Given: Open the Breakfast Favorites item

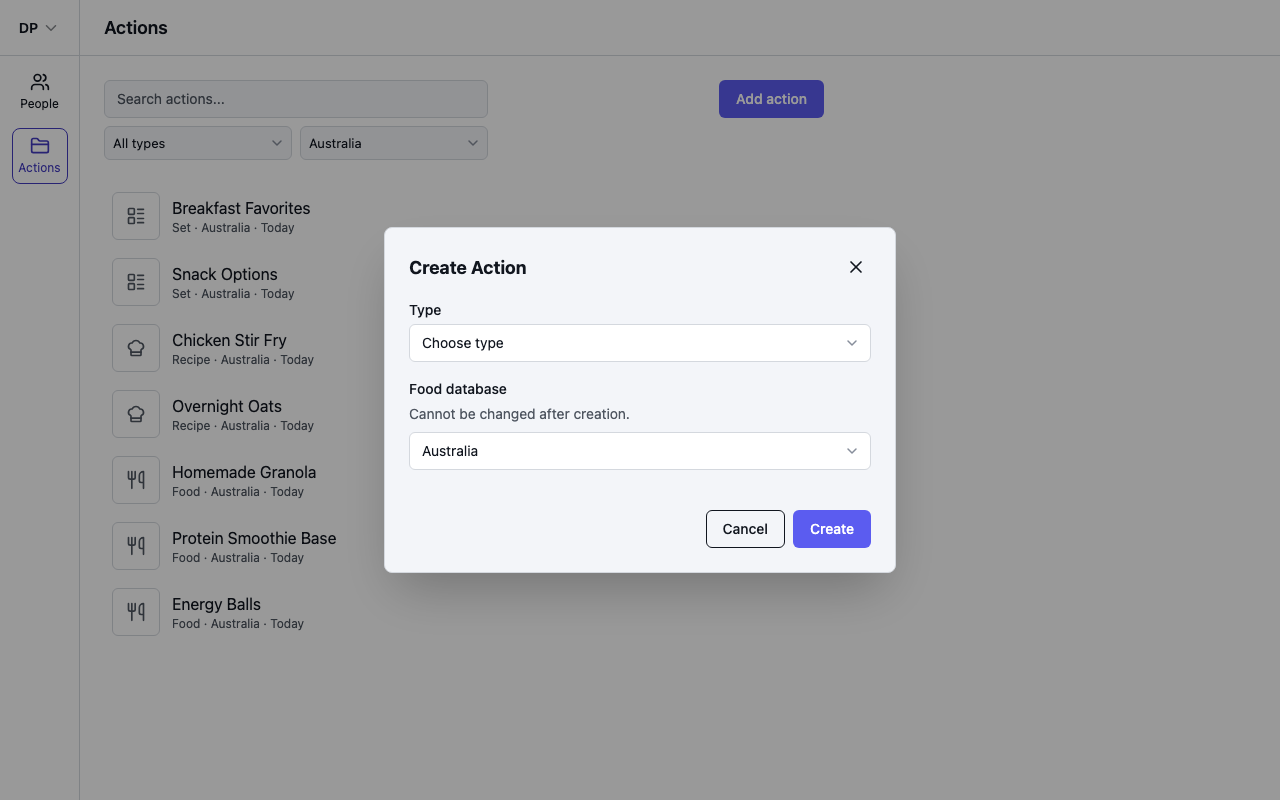Looking at the screenshot, I should tap(241, 208).
